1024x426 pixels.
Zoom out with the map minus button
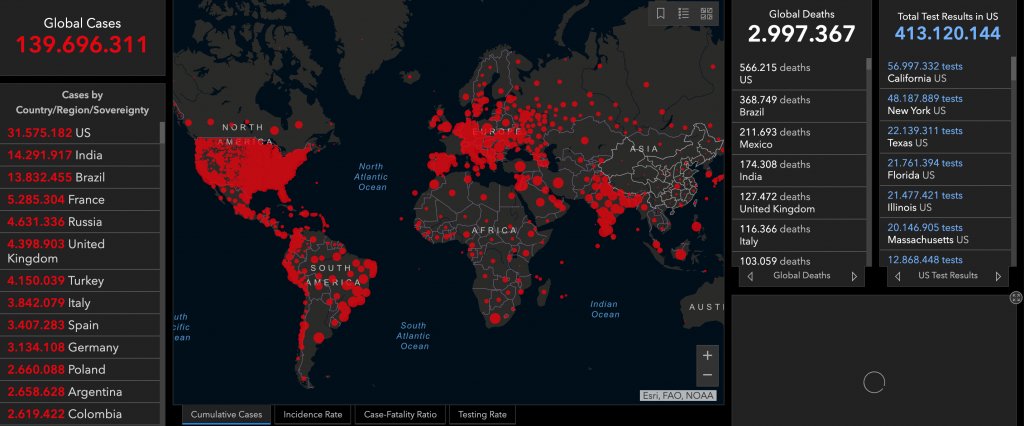click(708, 375)
